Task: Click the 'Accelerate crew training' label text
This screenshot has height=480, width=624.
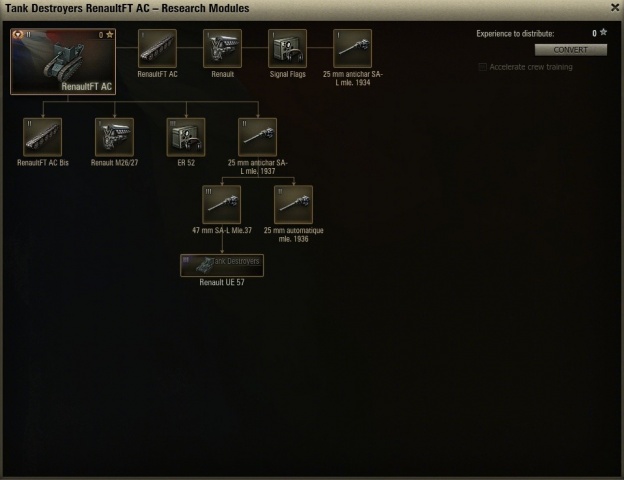Action: click(x=531, y=67)
